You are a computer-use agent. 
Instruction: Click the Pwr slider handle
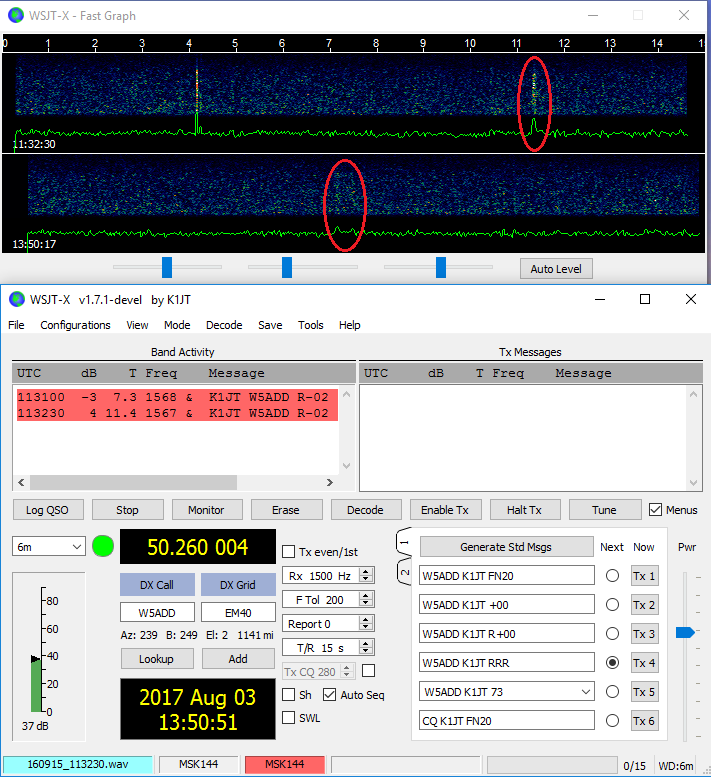pos(685,632)
